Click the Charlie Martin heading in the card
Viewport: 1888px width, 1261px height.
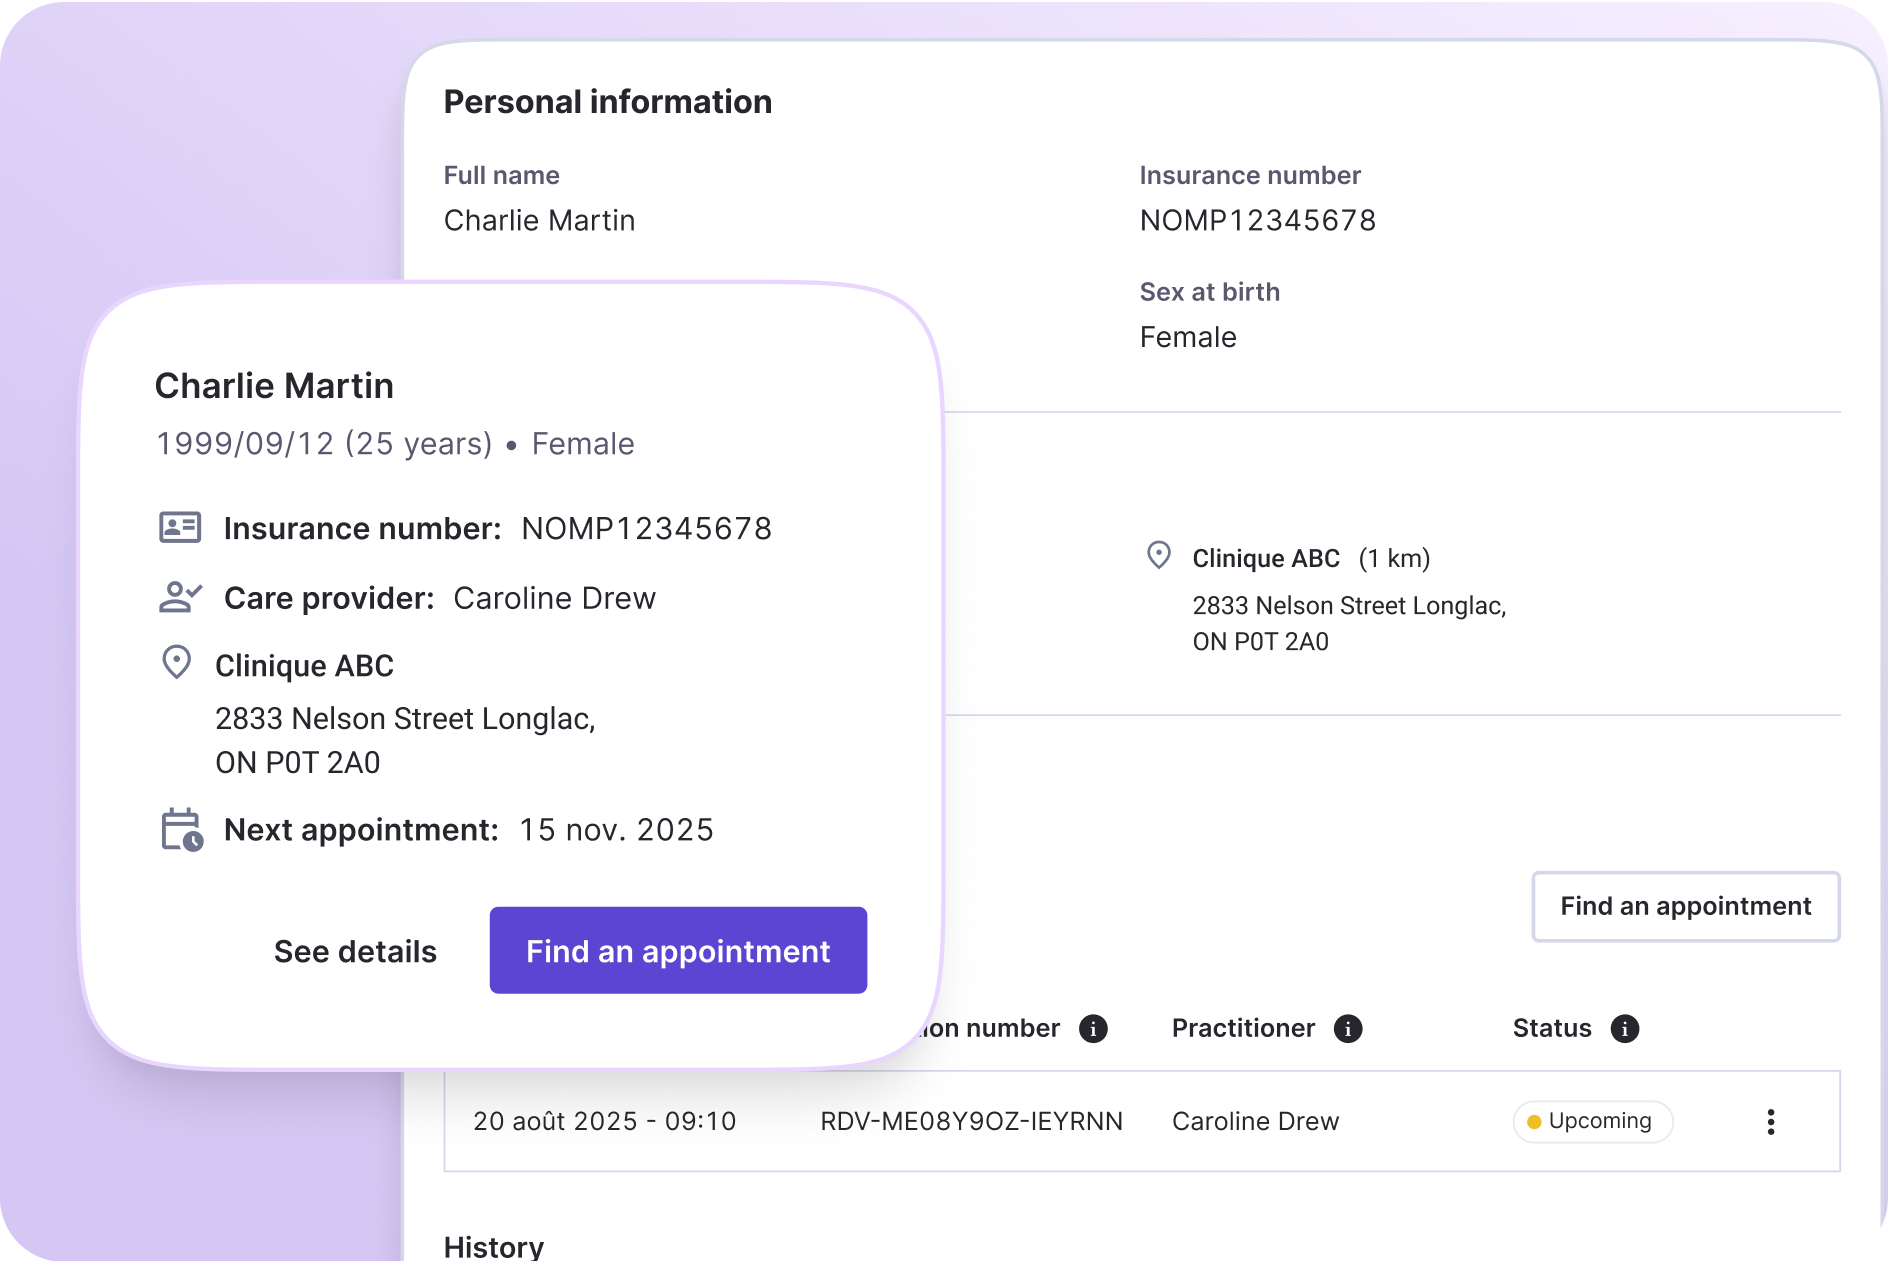[274, 386]
